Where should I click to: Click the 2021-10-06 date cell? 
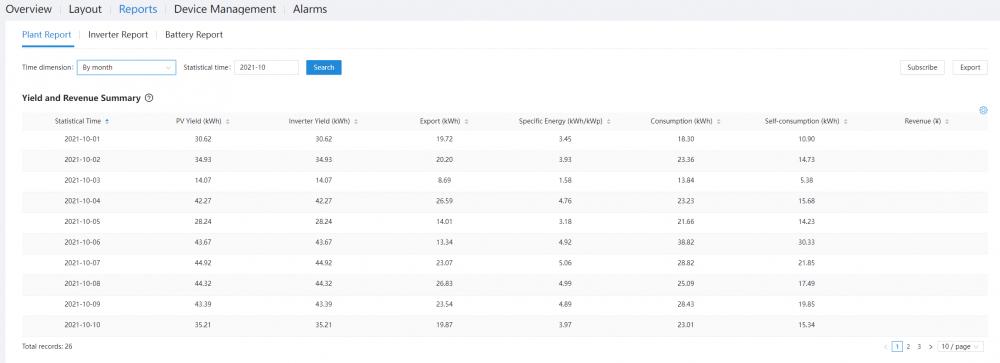82,242
